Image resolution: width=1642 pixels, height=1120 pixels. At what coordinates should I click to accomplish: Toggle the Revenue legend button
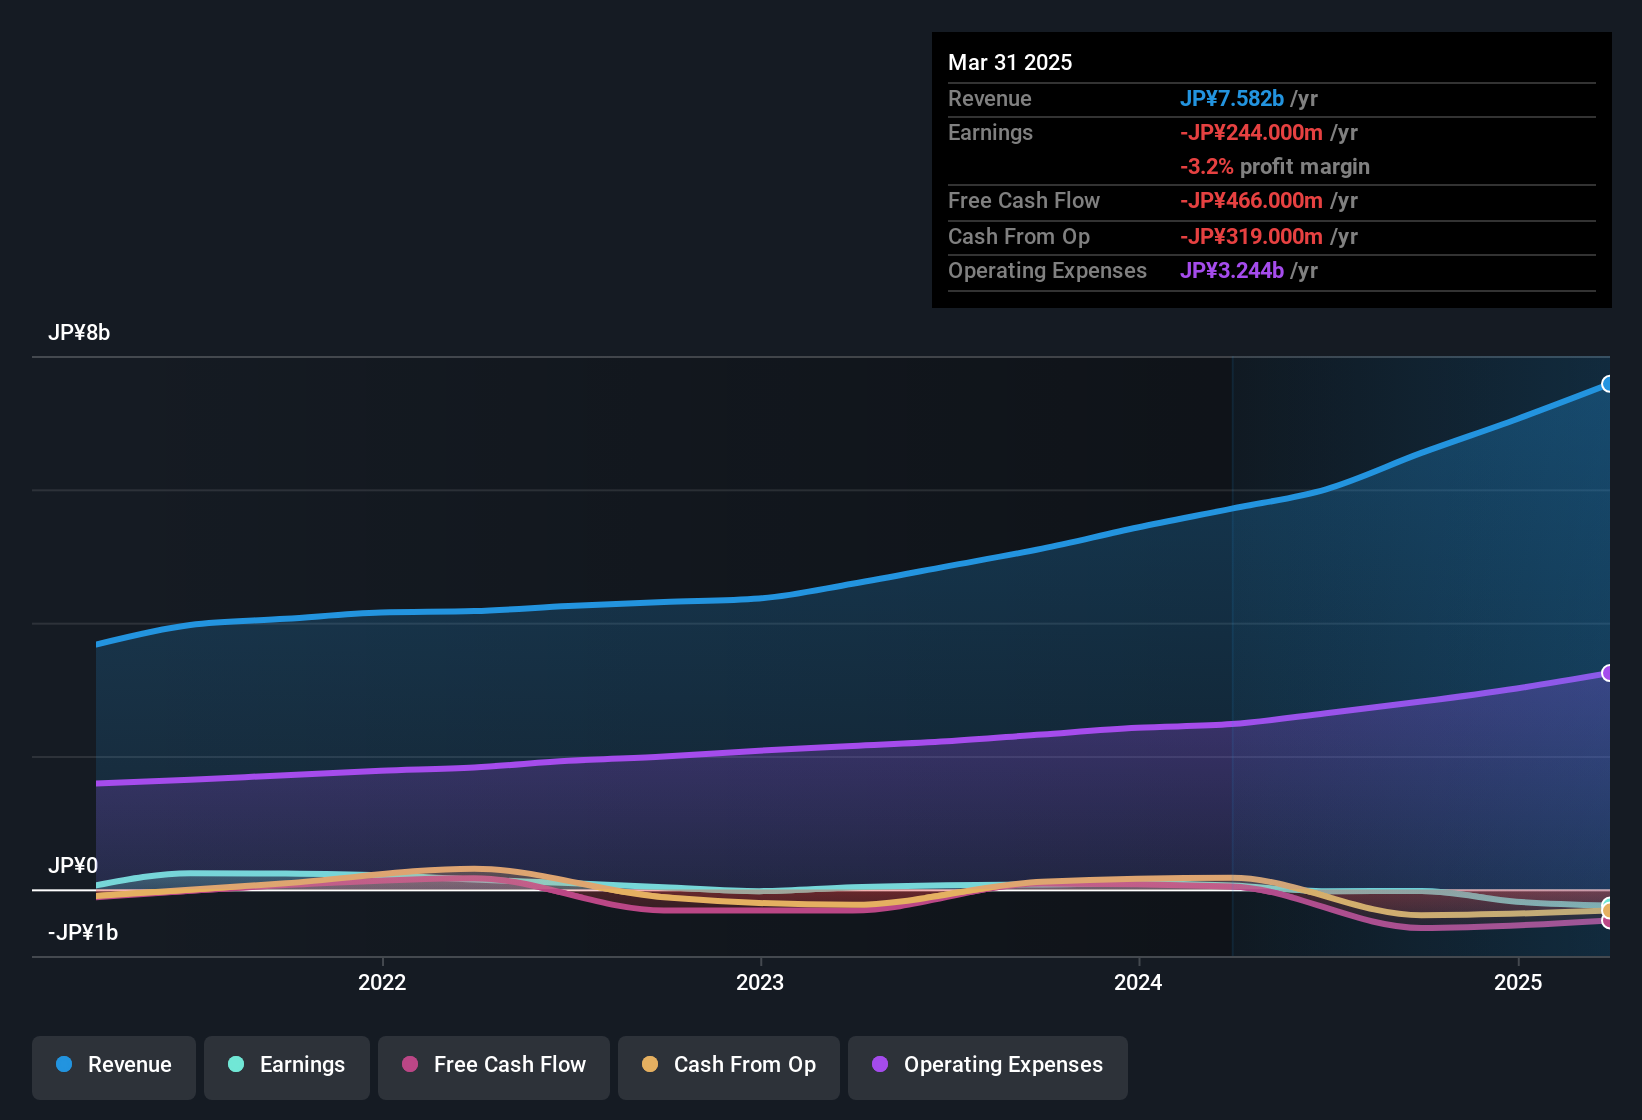click(x=114, y=1067)
